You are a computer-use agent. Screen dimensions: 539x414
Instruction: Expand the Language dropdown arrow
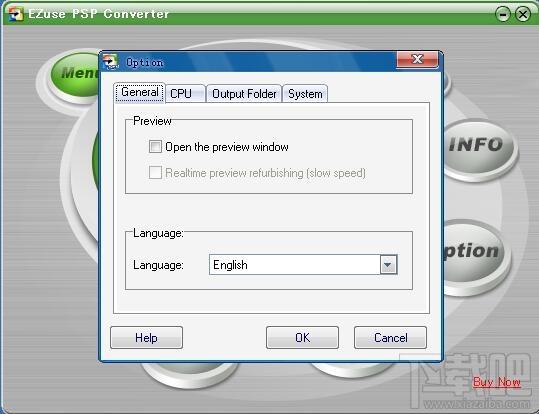click(388, 264)
